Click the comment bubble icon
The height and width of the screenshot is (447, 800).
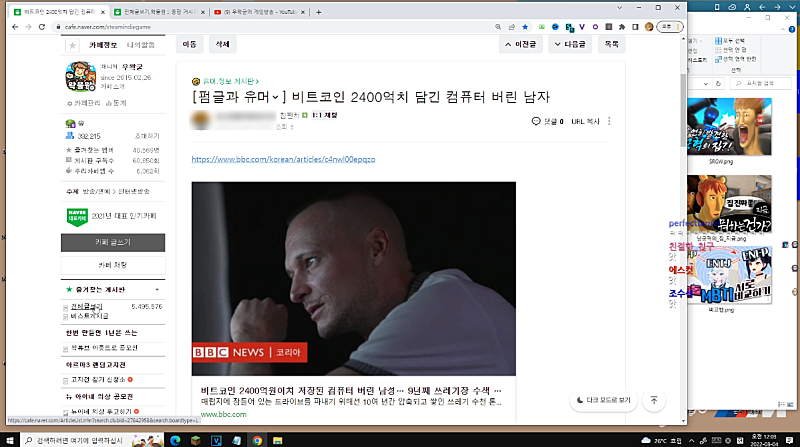[x=536, y=121]
